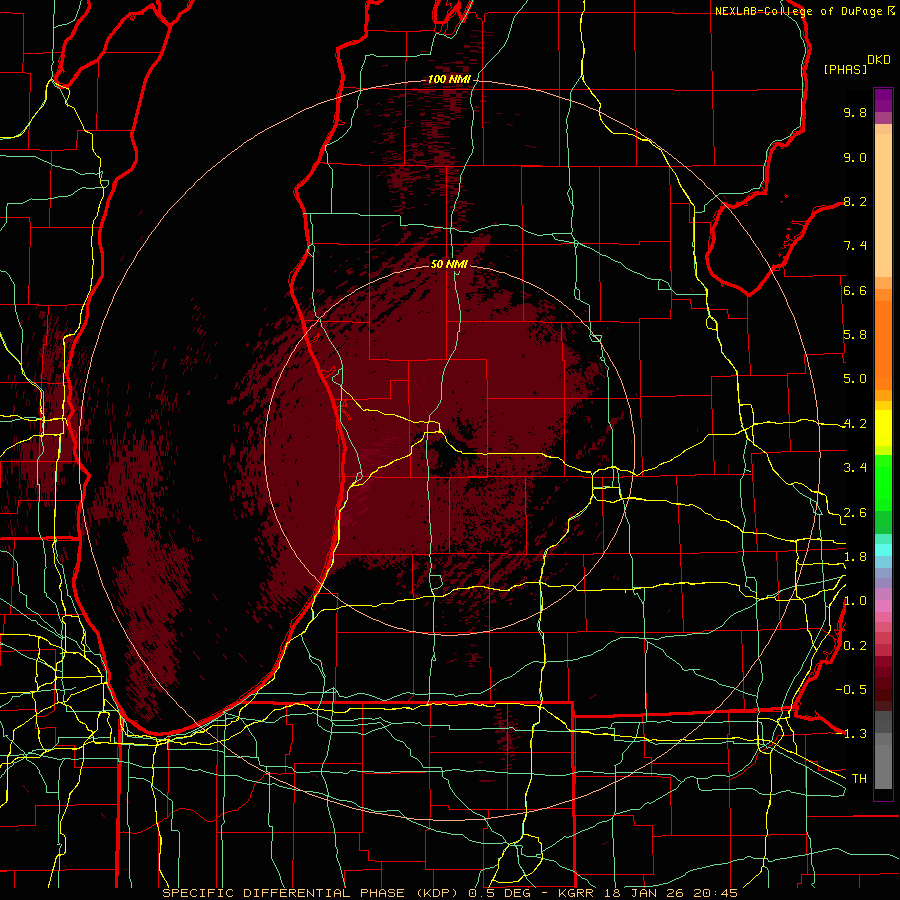Click the 100 NMI range ring label

449,79
